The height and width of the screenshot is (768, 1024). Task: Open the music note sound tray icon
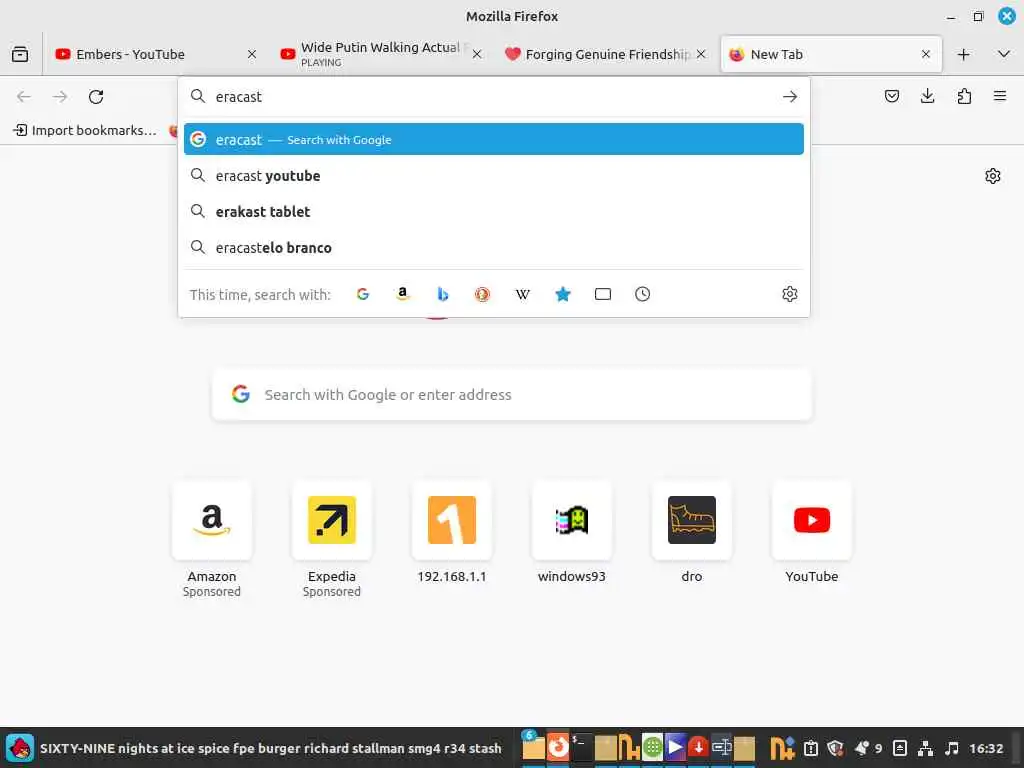pos(952,748)
